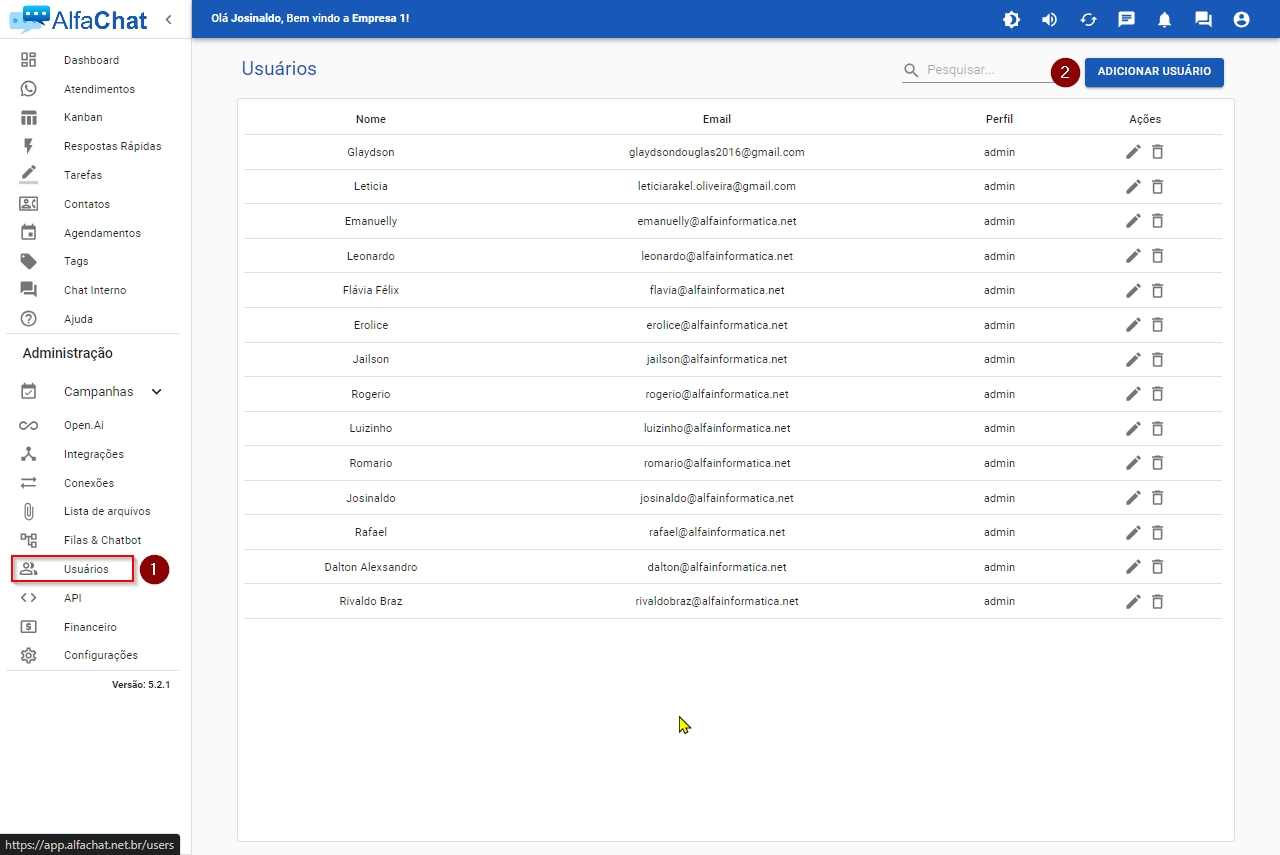Delete user Leticia with trash icon

click(1157, 187)
